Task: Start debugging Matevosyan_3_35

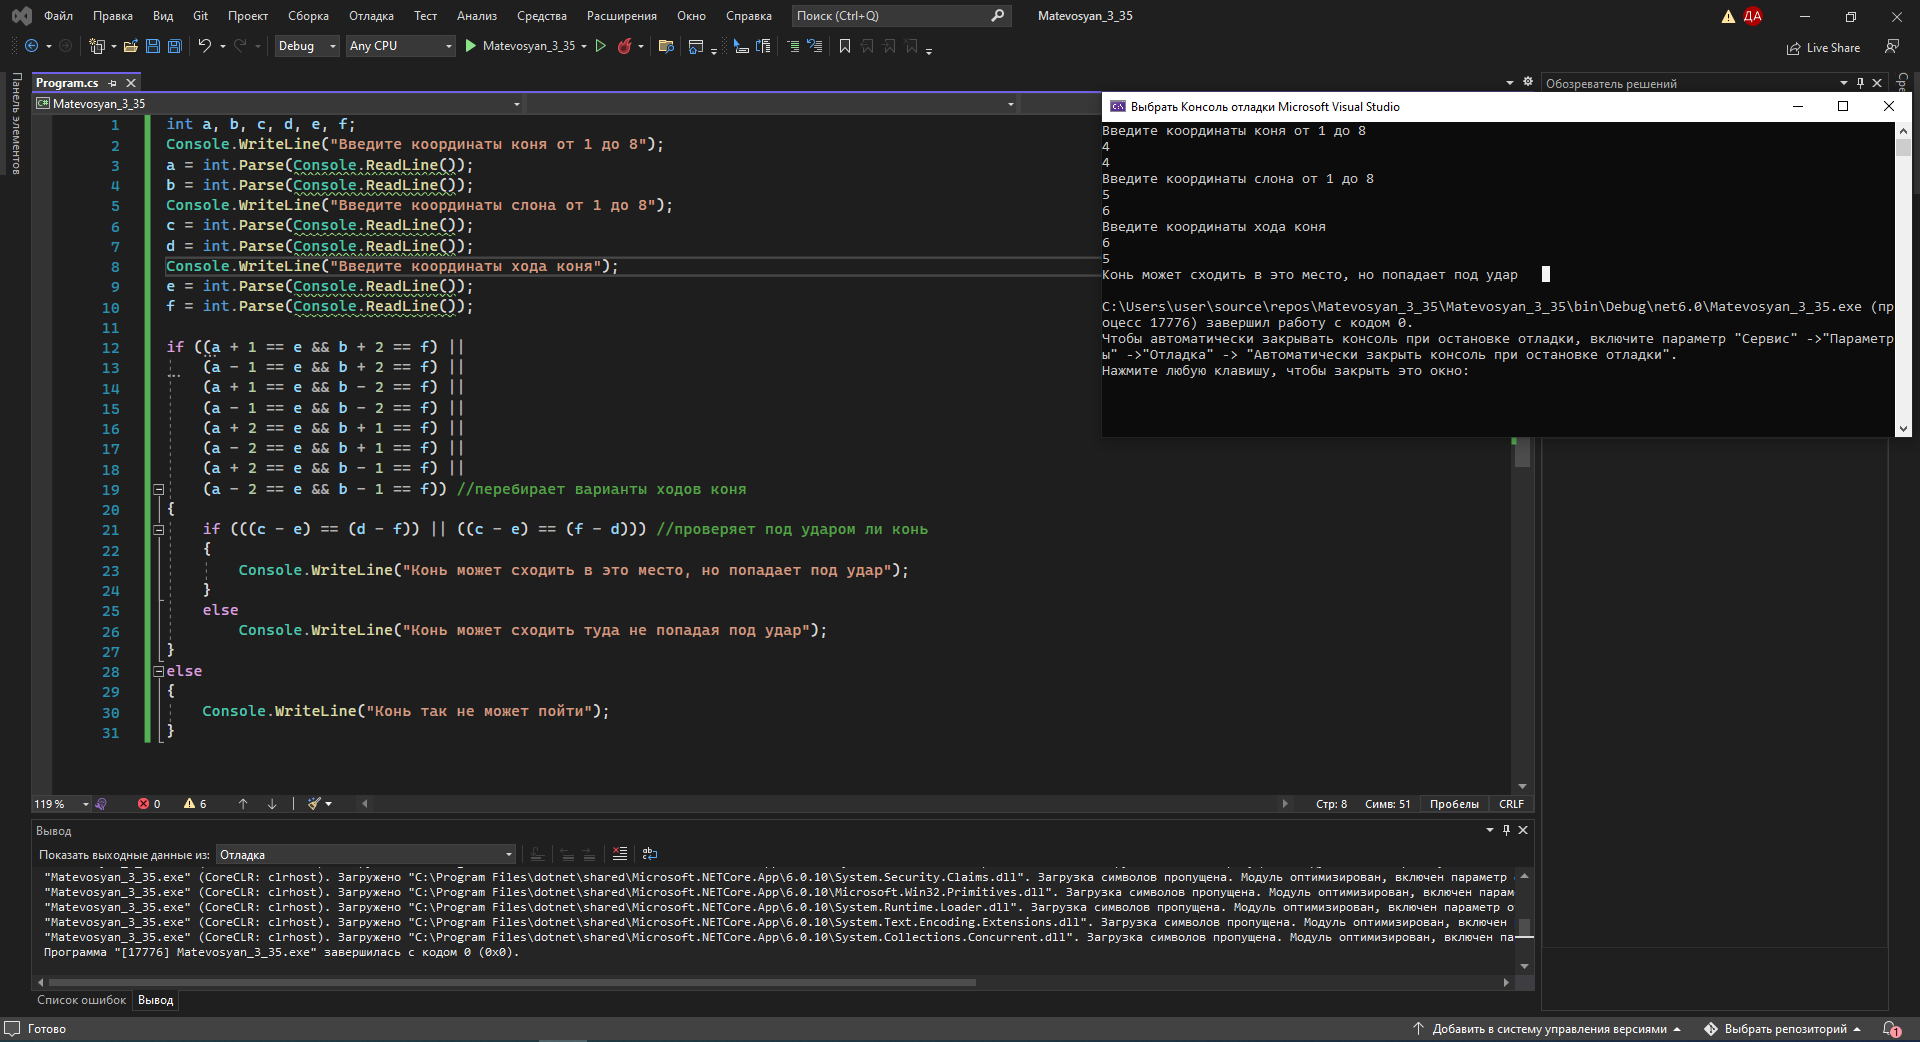Action: pyautogui.click(x=469, y=46)
